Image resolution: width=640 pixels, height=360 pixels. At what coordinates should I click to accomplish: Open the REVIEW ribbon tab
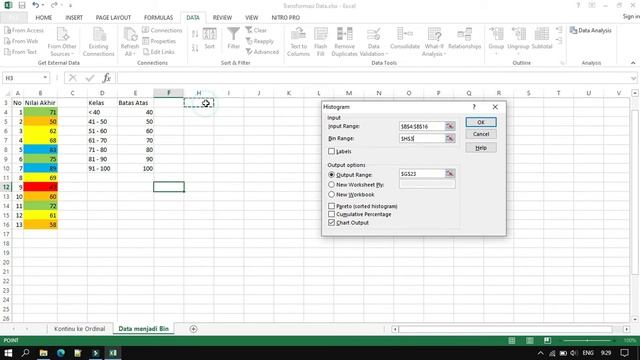[x=222, y=18]
